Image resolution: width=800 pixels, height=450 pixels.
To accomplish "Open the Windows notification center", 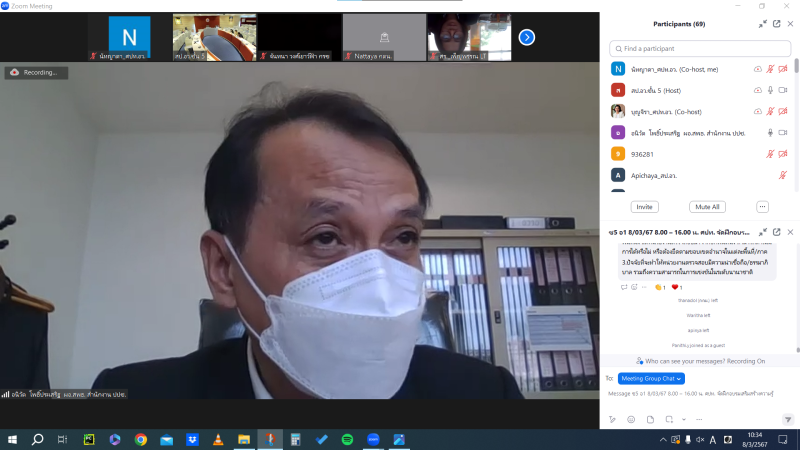I will pyautogui.click(x=783, y=439).
